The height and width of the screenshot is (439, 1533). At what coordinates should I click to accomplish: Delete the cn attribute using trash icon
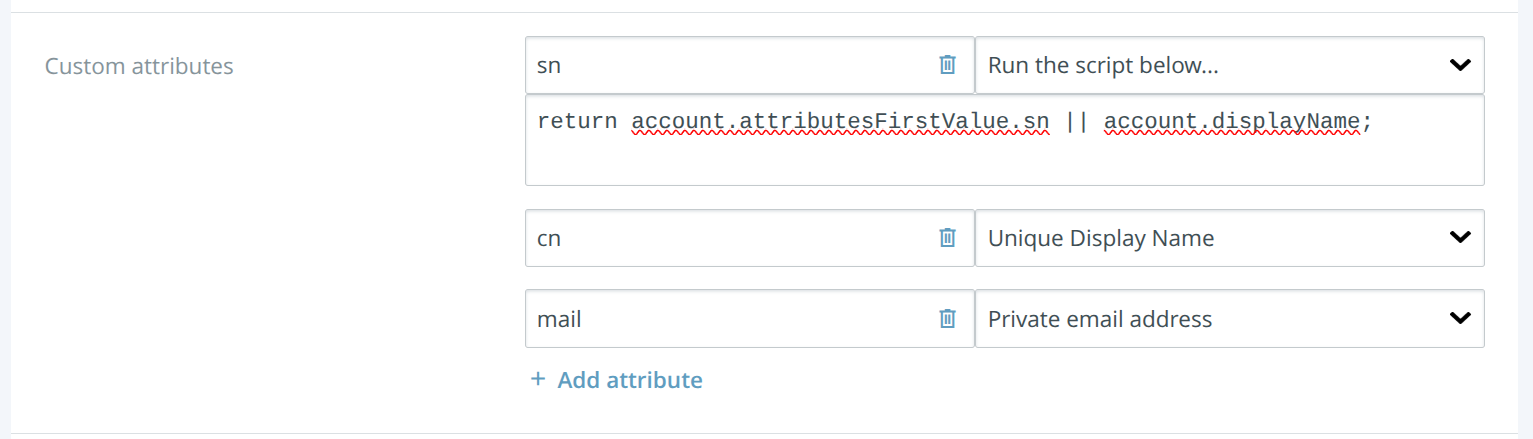click(947, 238)
